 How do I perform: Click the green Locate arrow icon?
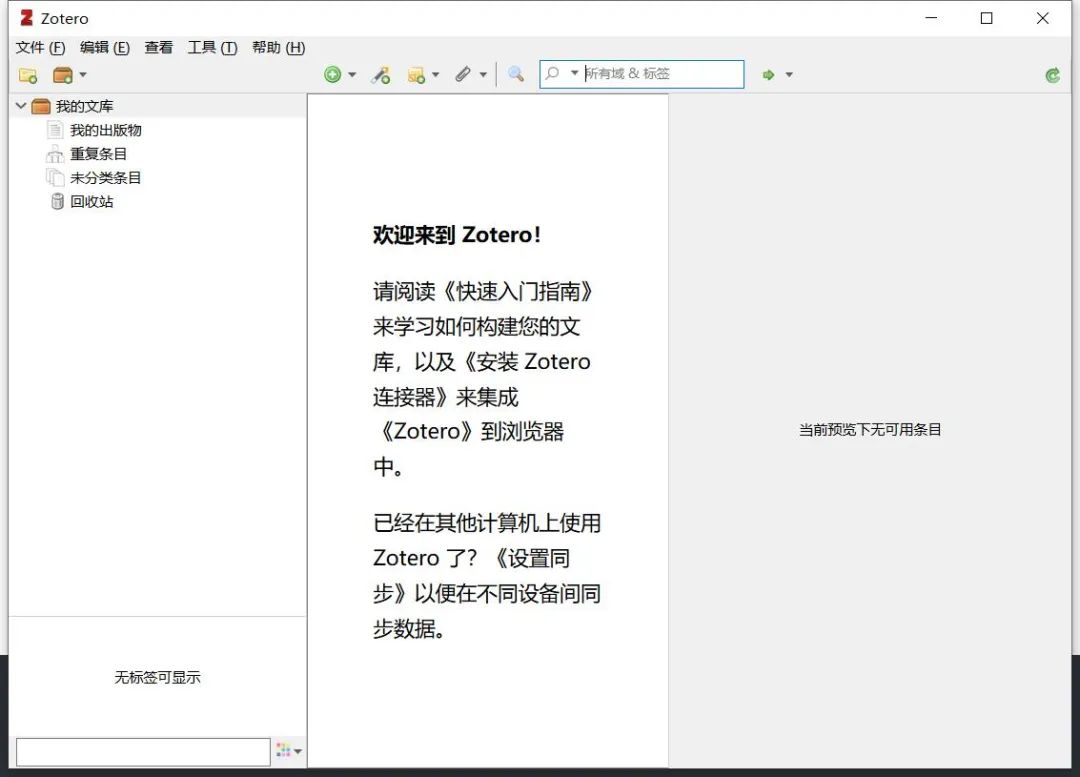coord(769,74)
